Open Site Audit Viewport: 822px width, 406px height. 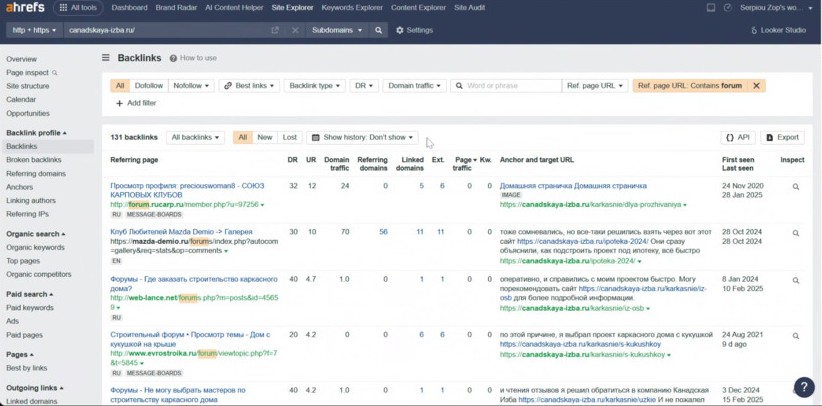pos(470,8)
